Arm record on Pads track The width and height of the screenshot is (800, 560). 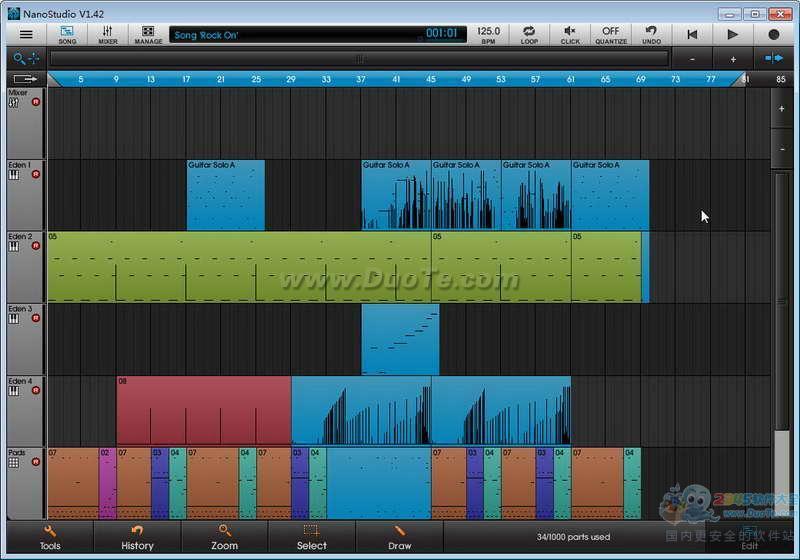[x=36, y=462]
